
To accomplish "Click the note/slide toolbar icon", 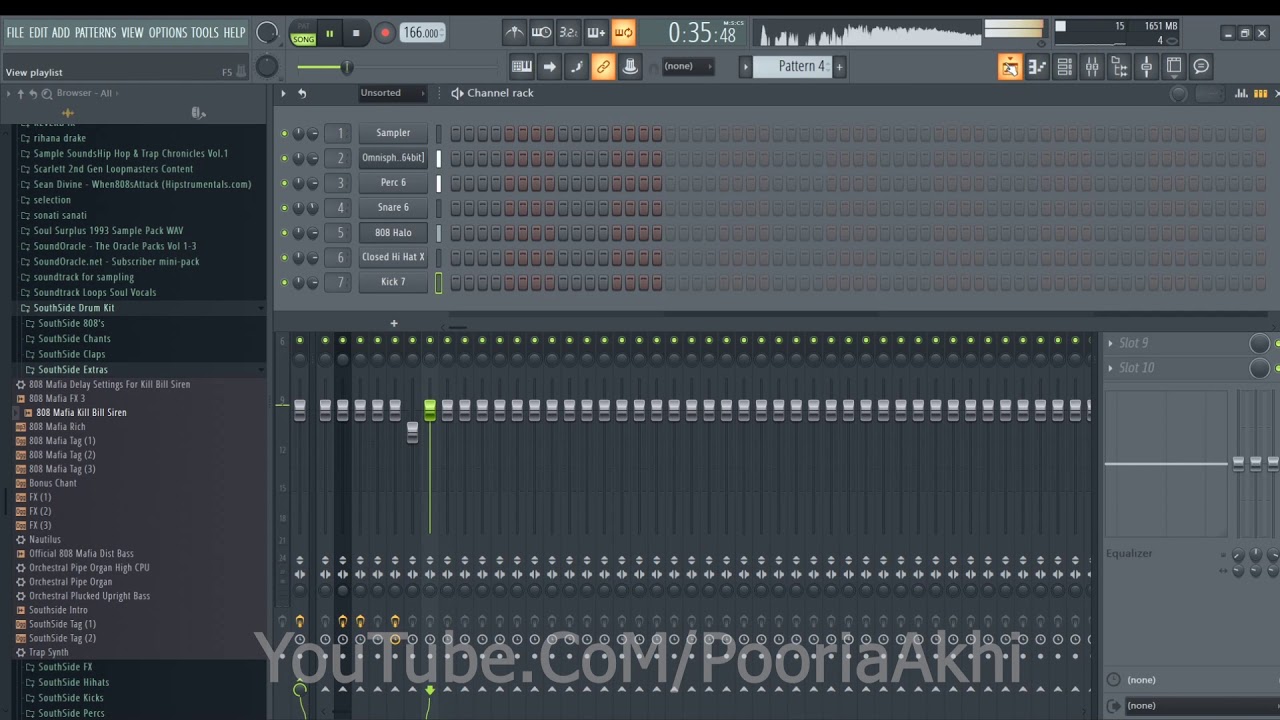I will point(576,66).
